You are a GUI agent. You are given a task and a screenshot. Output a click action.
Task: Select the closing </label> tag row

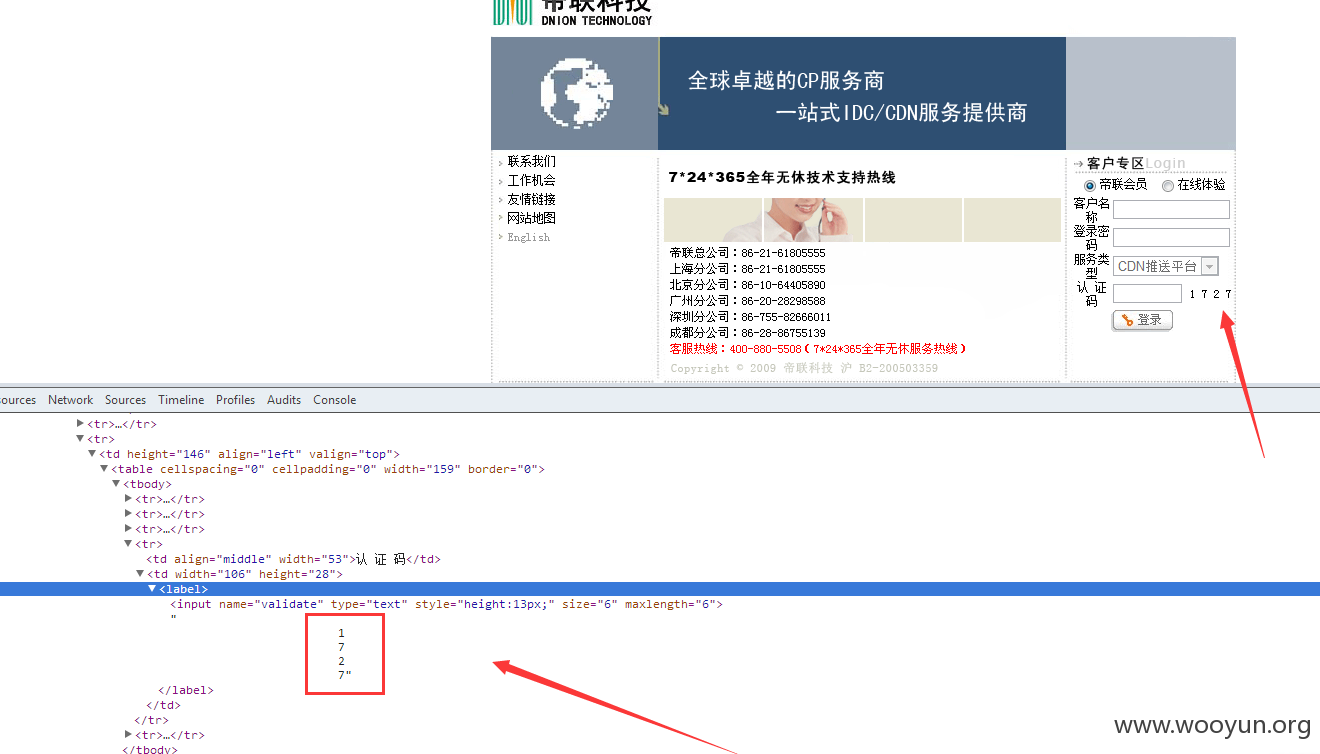click(x=186, y=690)
